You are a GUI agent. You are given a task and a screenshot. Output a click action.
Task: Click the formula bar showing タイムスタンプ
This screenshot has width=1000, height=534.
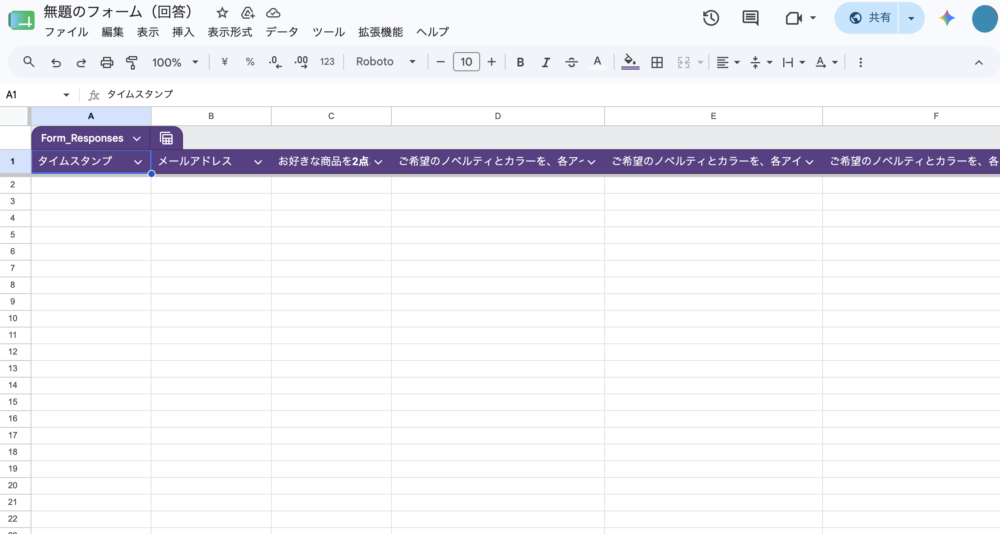tap(548, 94)
